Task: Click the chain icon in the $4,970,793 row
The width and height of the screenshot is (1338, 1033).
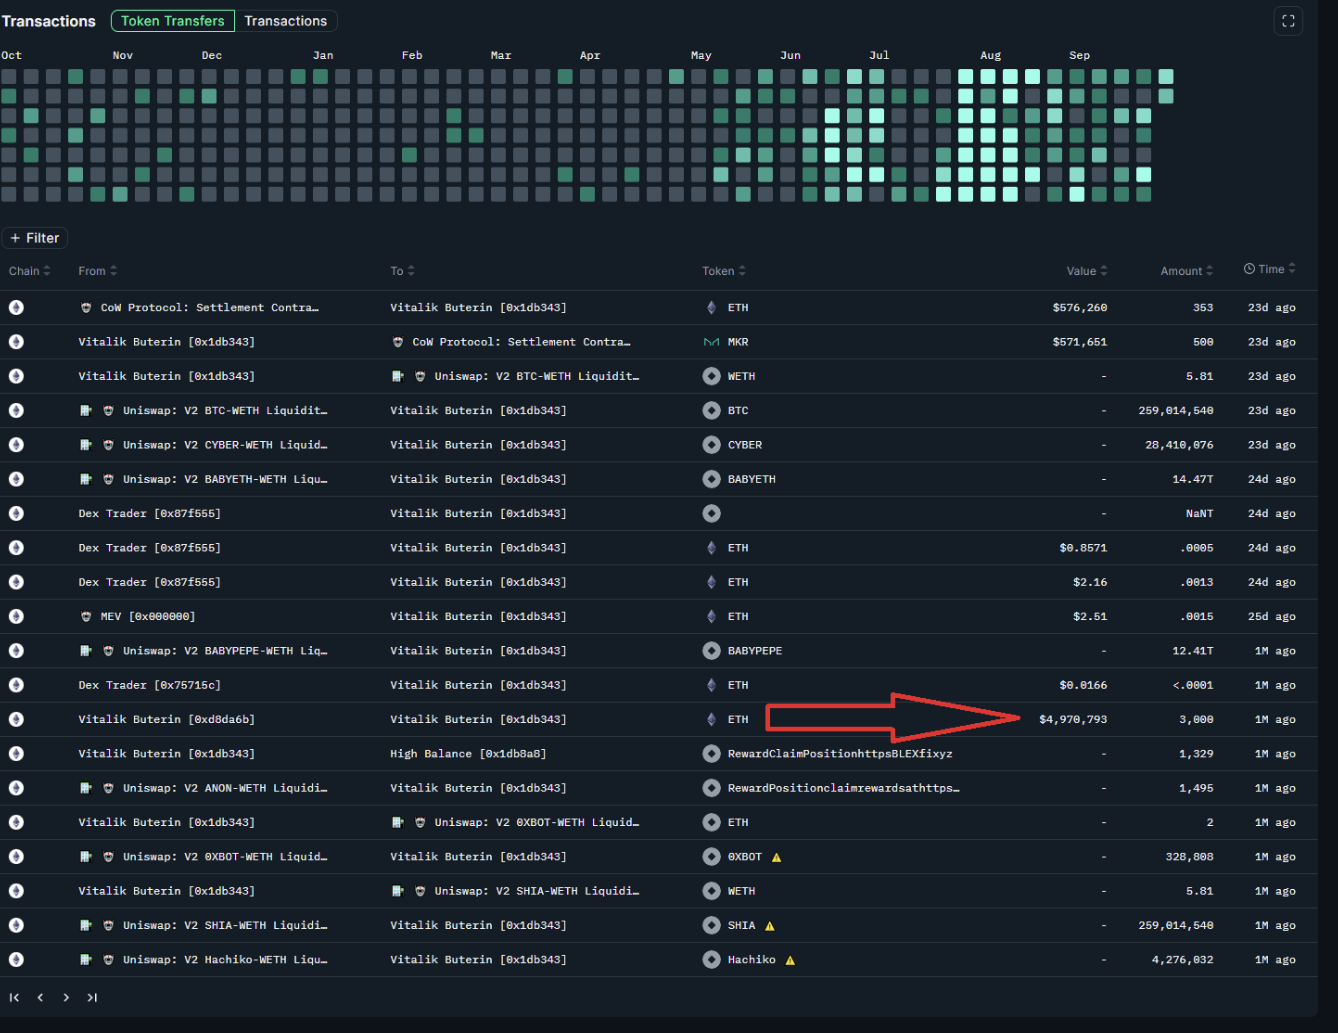Action: [x=16, y=719]
